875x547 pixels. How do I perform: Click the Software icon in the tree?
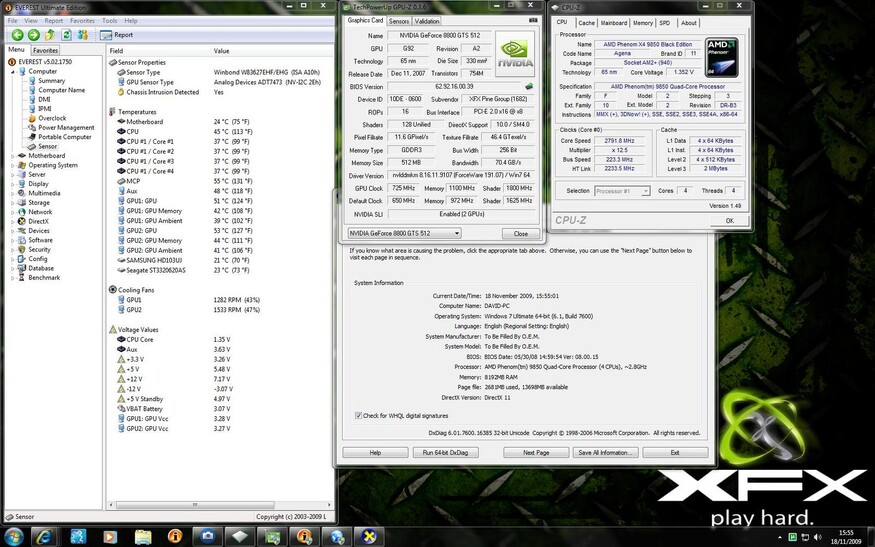coord(22,240)
